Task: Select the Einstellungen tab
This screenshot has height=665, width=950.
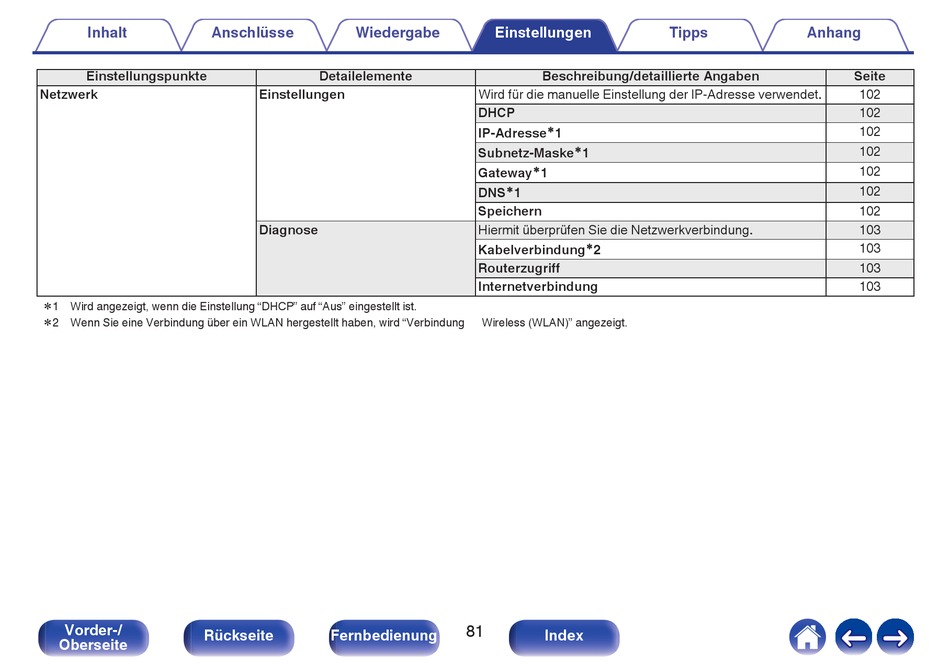Action: pyautogui.click(x=543, y=33)
